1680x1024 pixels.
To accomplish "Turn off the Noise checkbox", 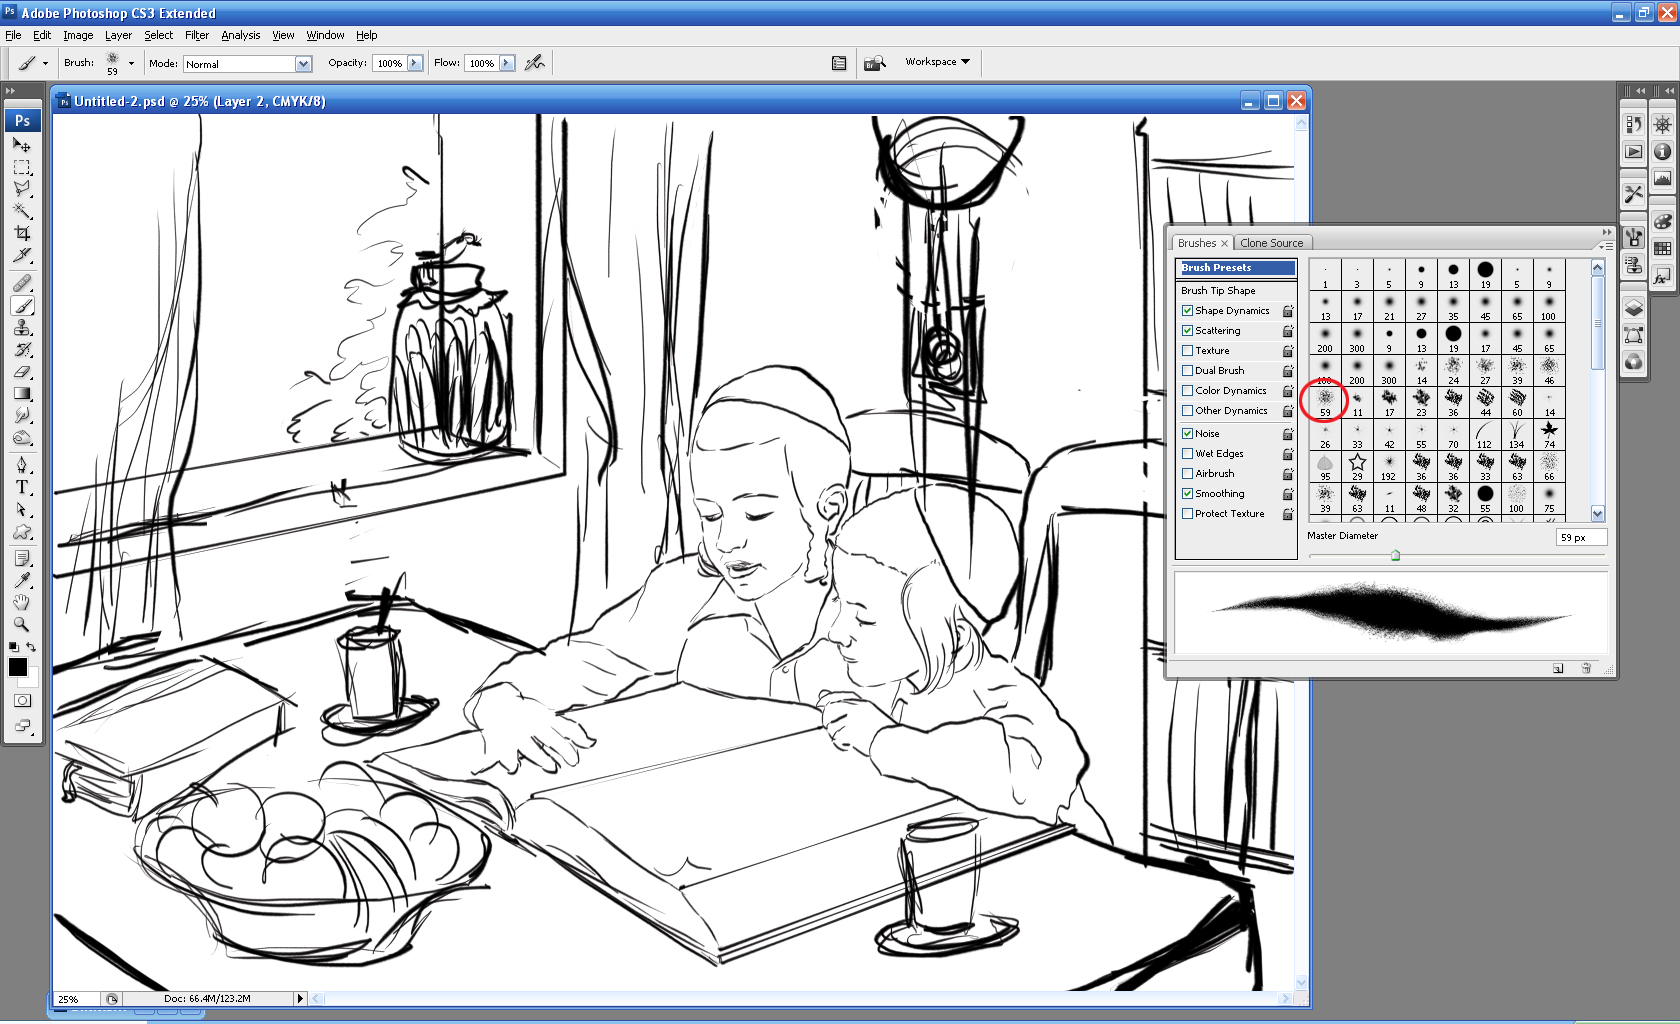I will tap(1187, 434).
